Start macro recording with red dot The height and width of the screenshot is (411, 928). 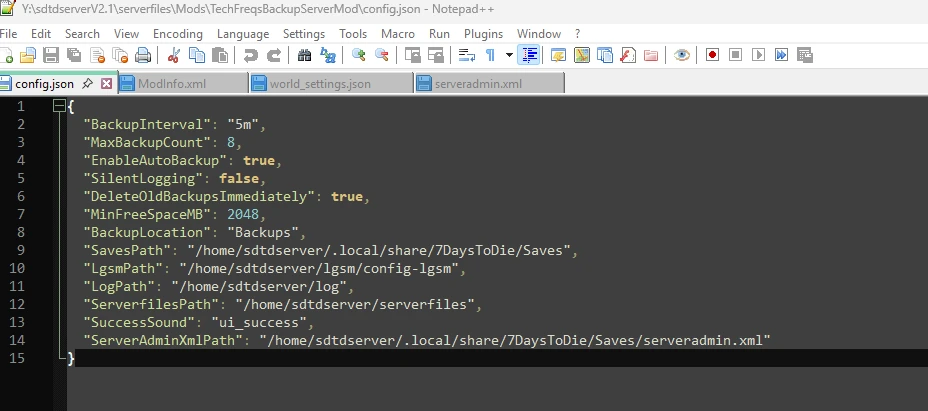tap(712, 55)
